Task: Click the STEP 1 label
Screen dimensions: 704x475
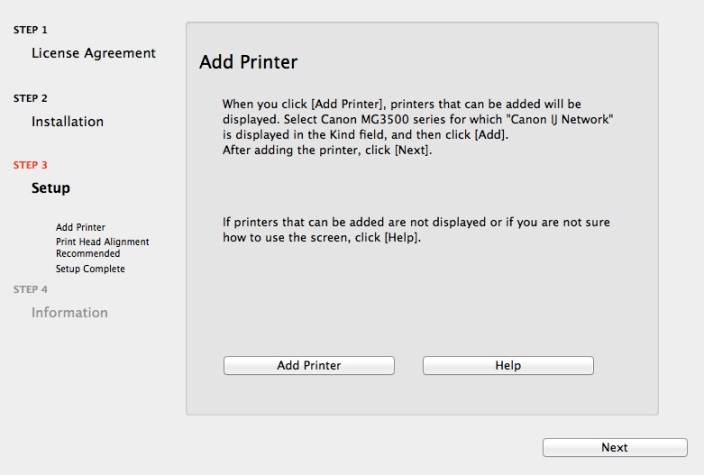Action: (31, 31)
